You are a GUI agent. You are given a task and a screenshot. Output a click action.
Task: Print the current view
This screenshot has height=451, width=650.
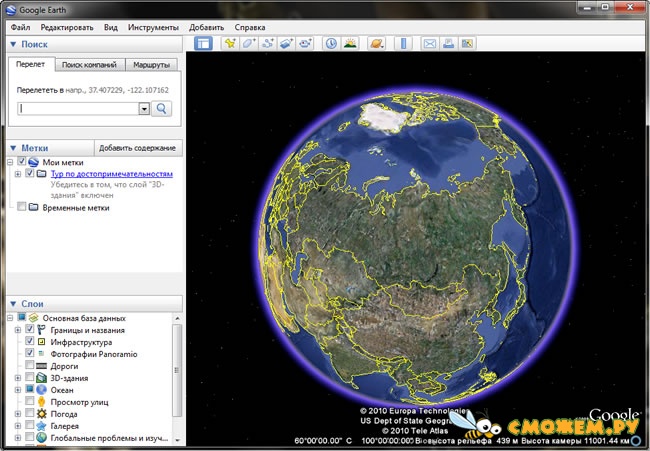[449, 43]
